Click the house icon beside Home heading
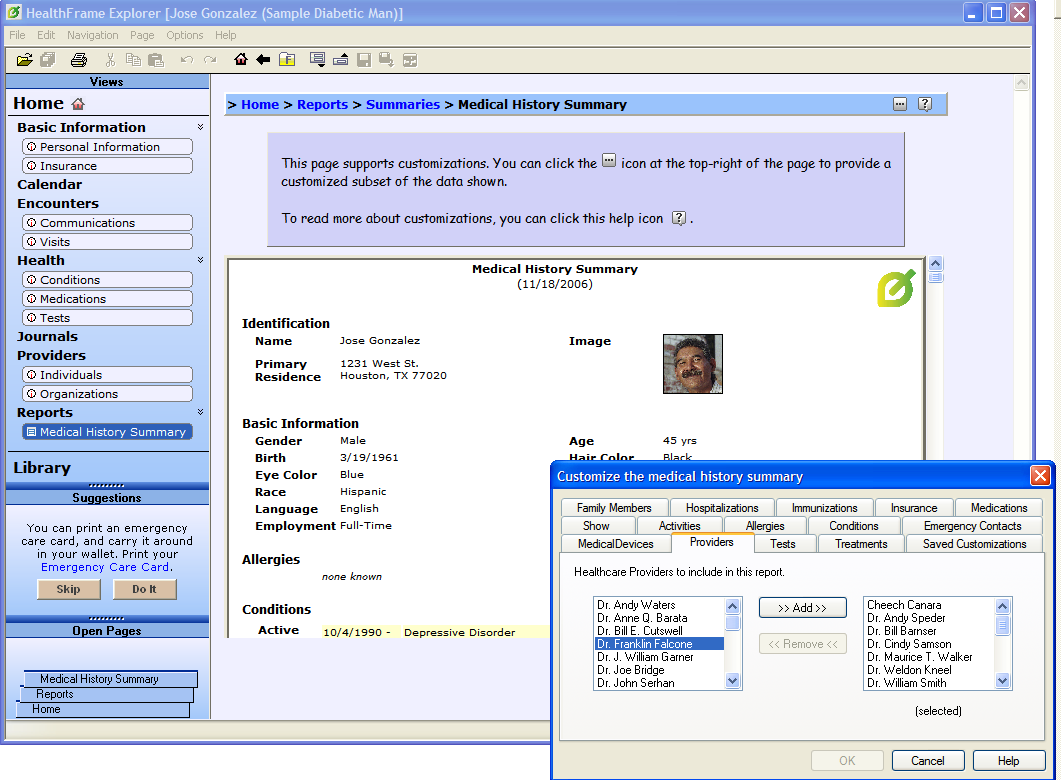This screenshot has width=1061, height=780. (78, 104)
